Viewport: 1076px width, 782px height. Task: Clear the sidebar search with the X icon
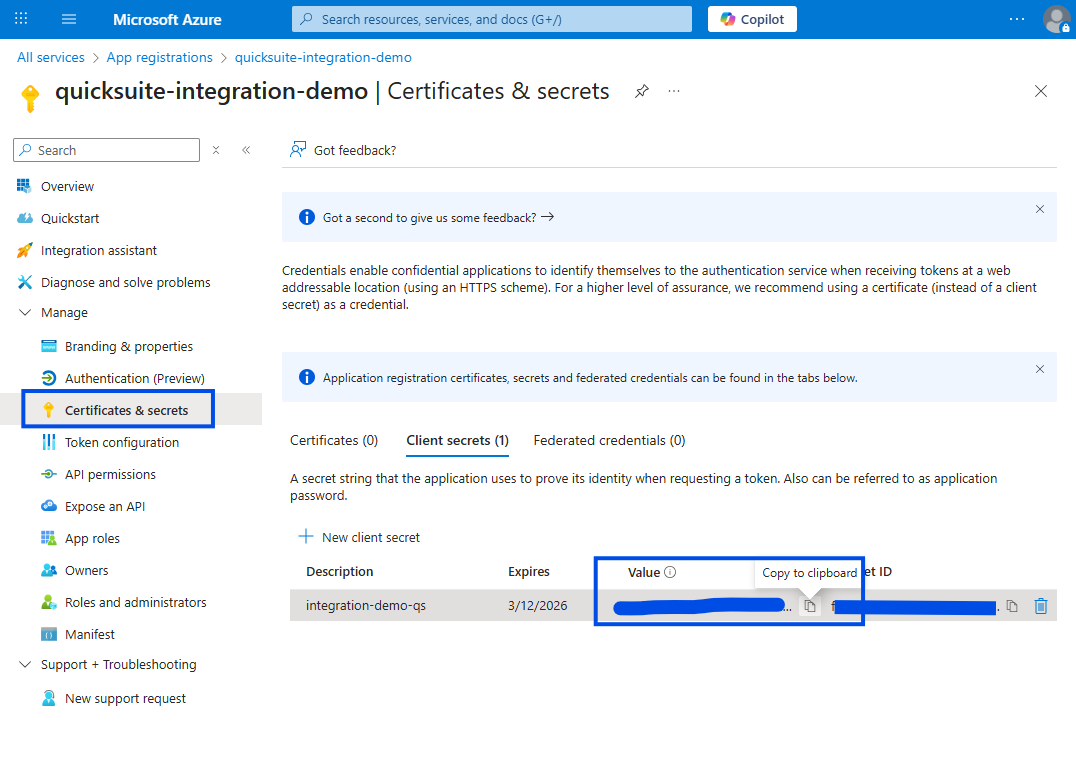(215, 150)
